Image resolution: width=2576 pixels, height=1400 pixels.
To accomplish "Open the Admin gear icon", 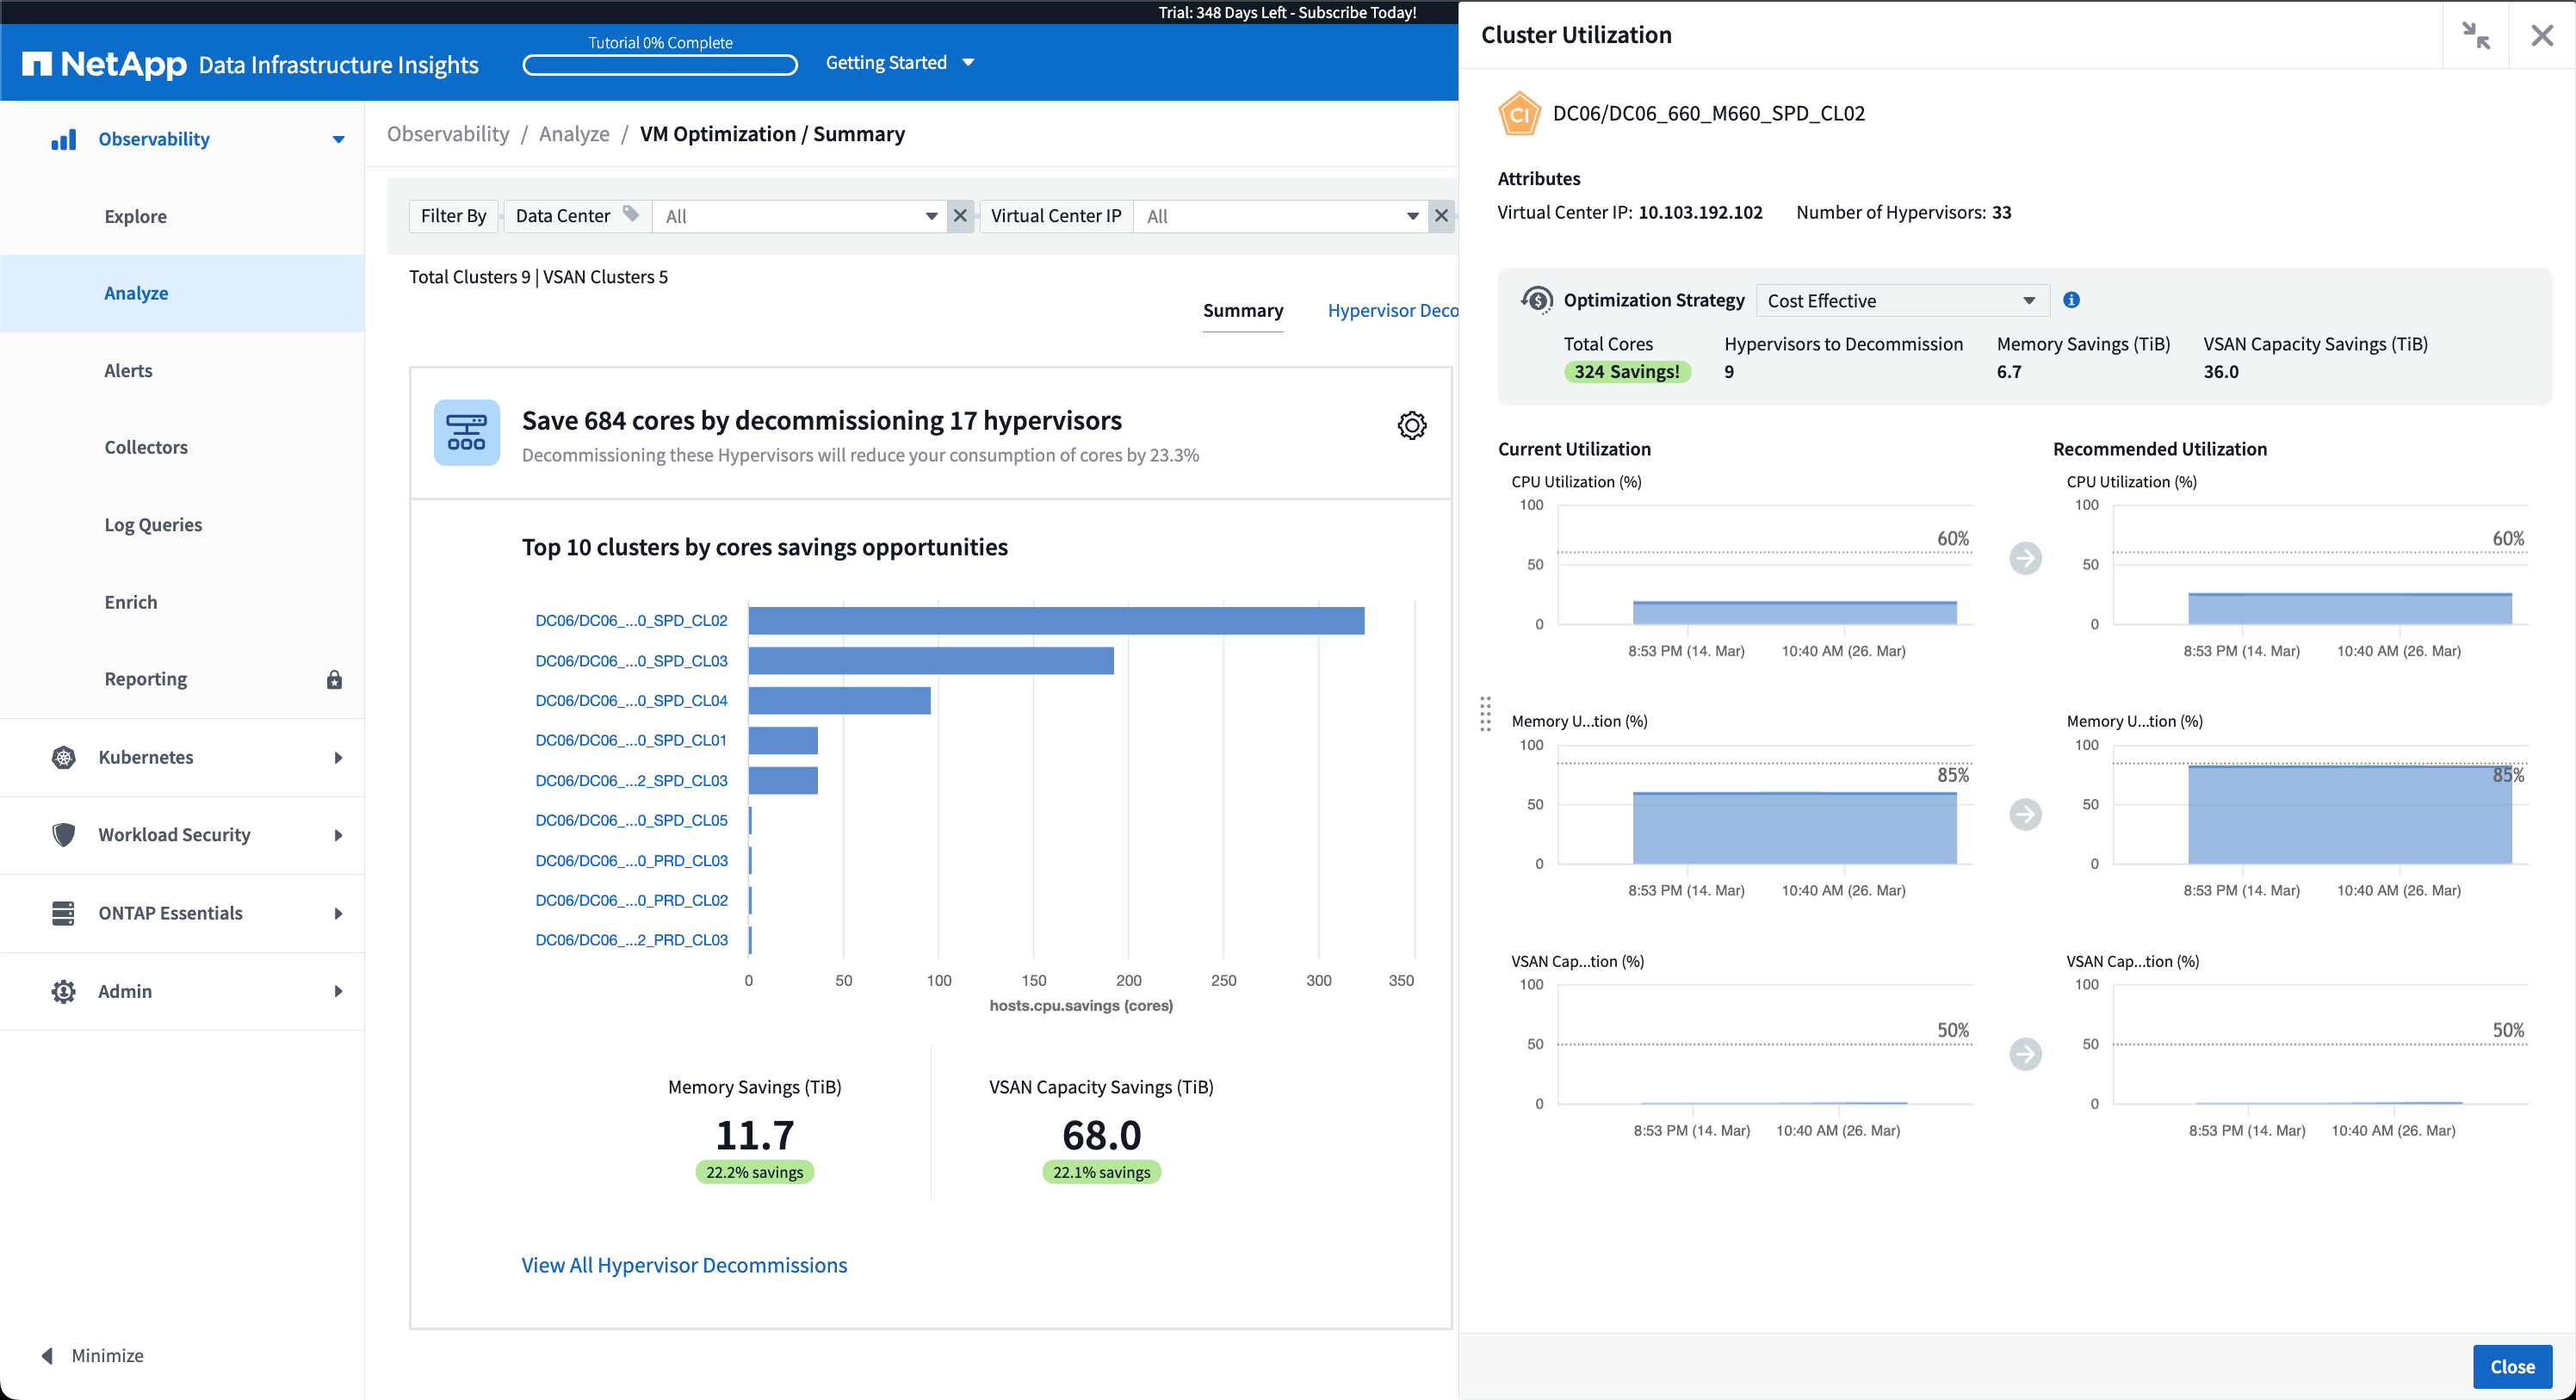I will [x=63, y=991].
